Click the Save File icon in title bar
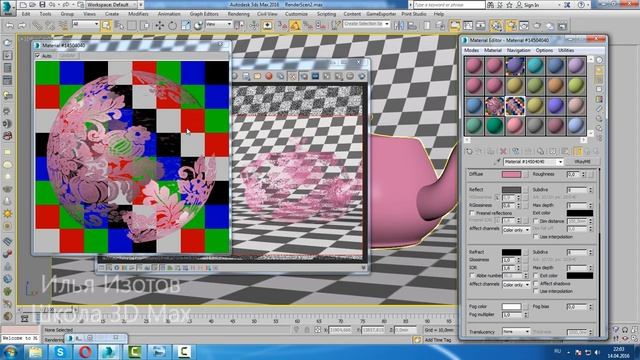The width and height of the screenshot is (640, 360). click(42, 5)
